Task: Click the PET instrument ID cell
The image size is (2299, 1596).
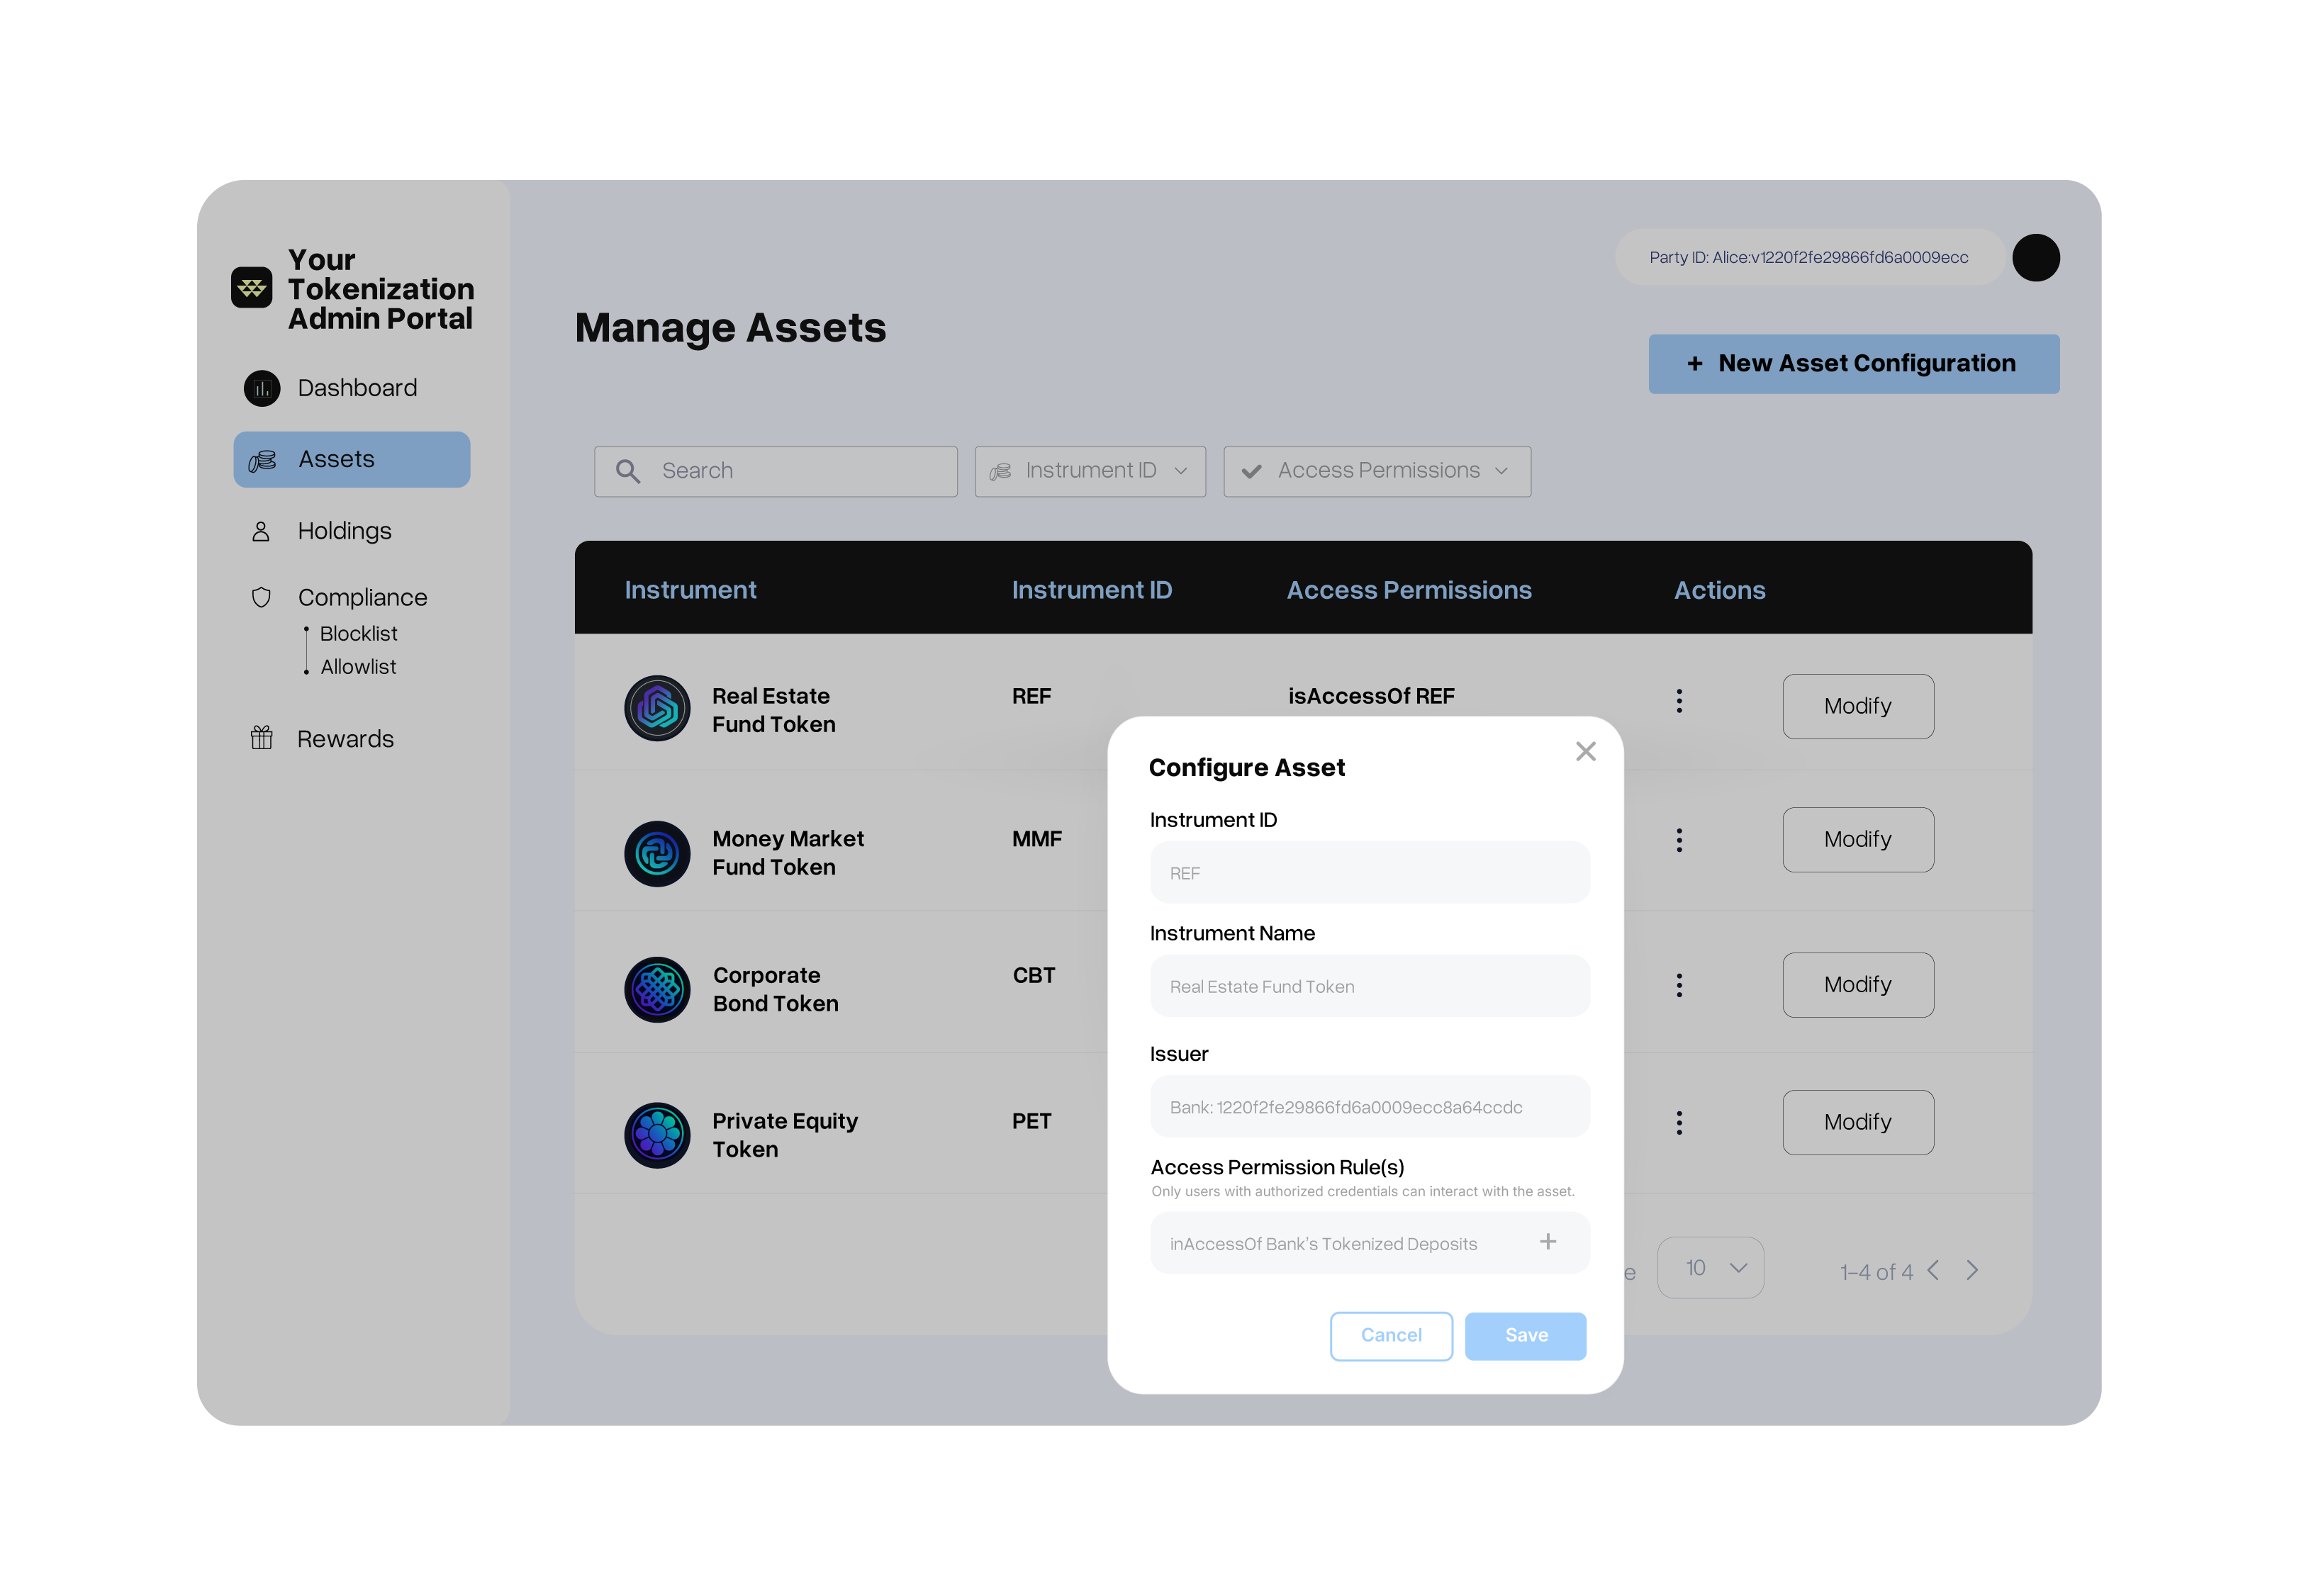Action: (1031, 1121)
